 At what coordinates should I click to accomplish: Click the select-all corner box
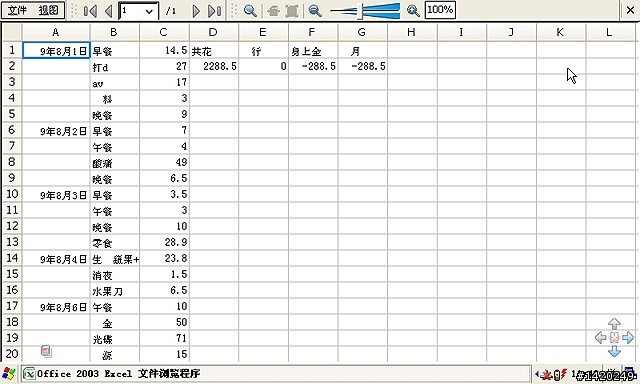click(x=12, y=32)
